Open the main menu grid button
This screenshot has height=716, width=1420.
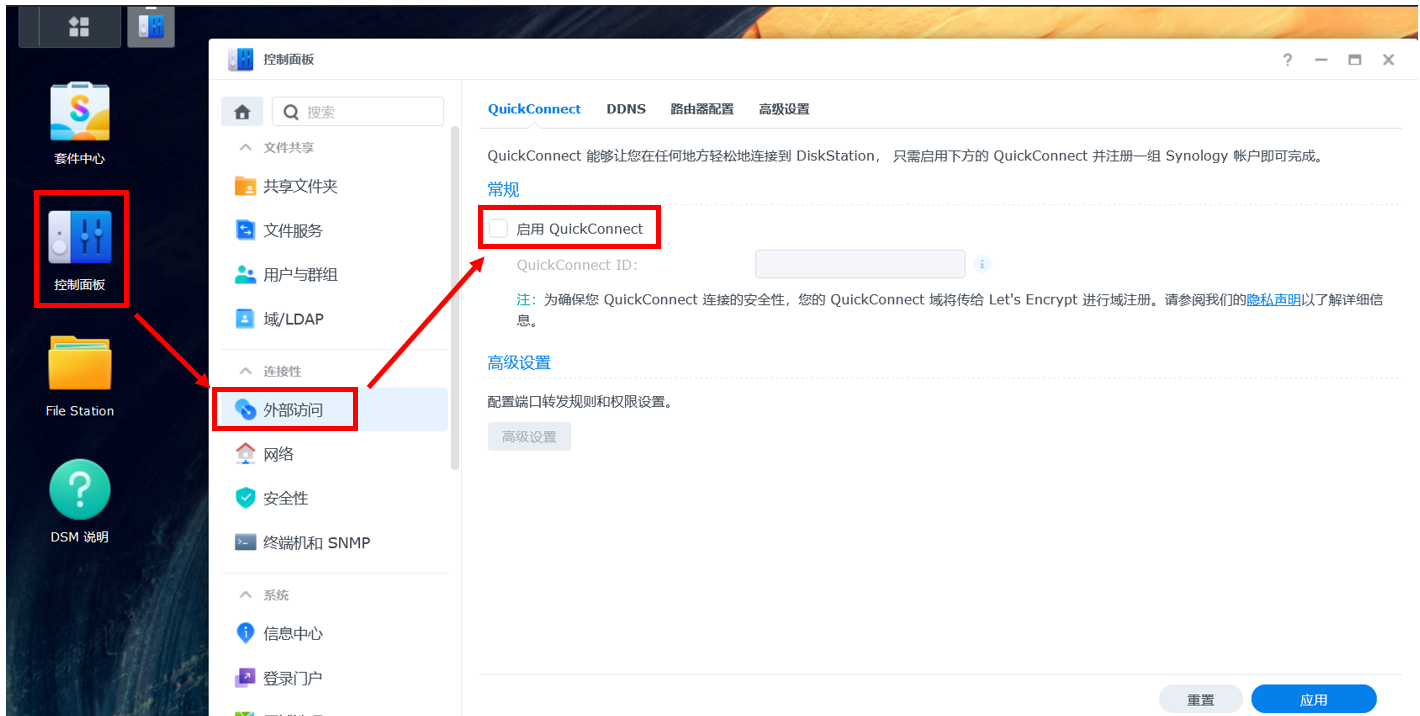[x=79, y=27]
